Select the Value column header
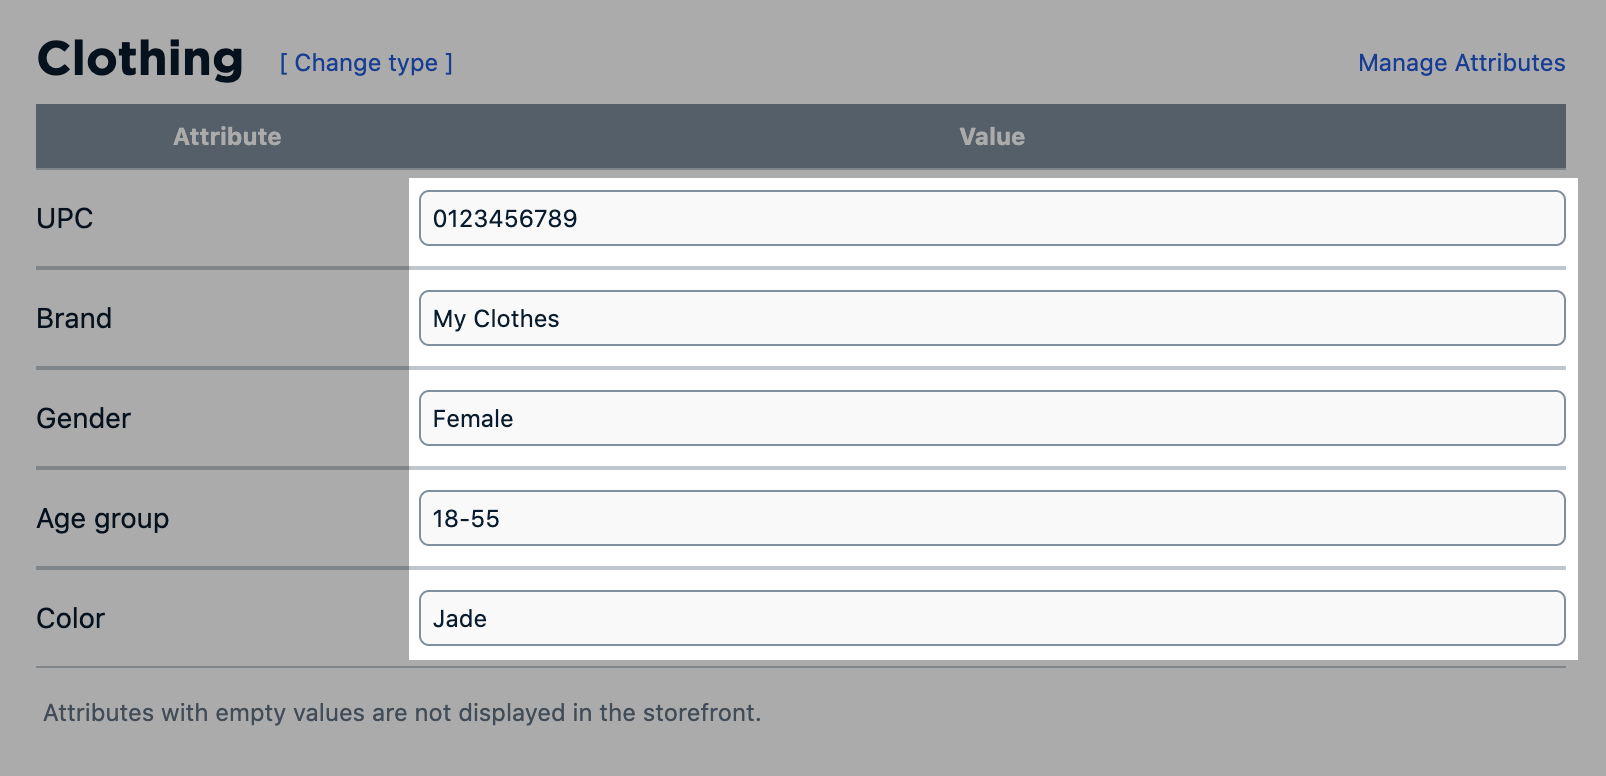 tap(991, 136)
